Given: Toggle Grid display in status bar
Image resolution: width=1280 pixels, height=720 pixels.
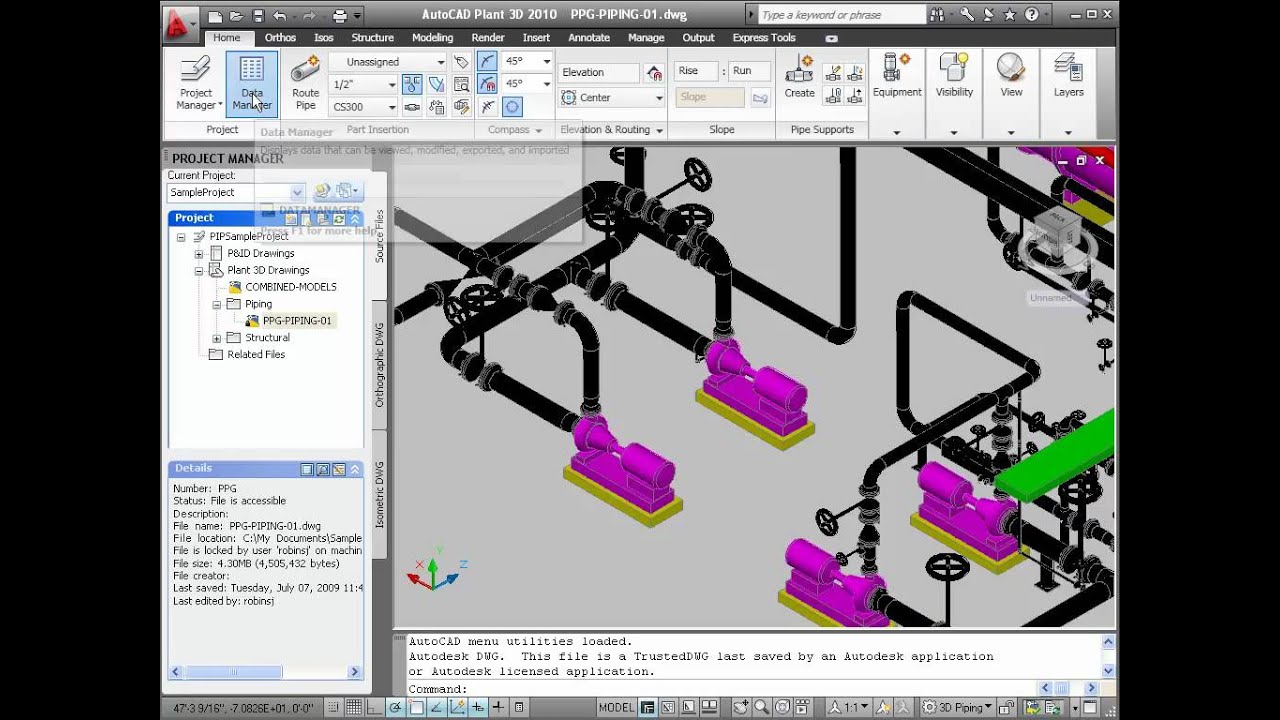Looking at the screenshot, I should [353, 707].
